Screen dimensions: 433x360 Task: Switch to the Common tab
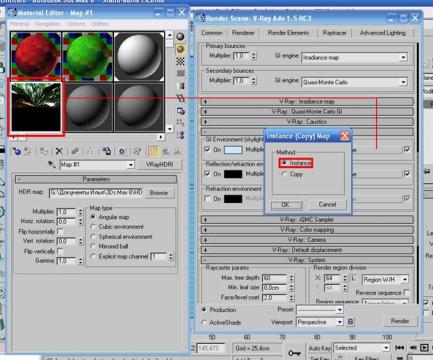(x=212, y=33)
